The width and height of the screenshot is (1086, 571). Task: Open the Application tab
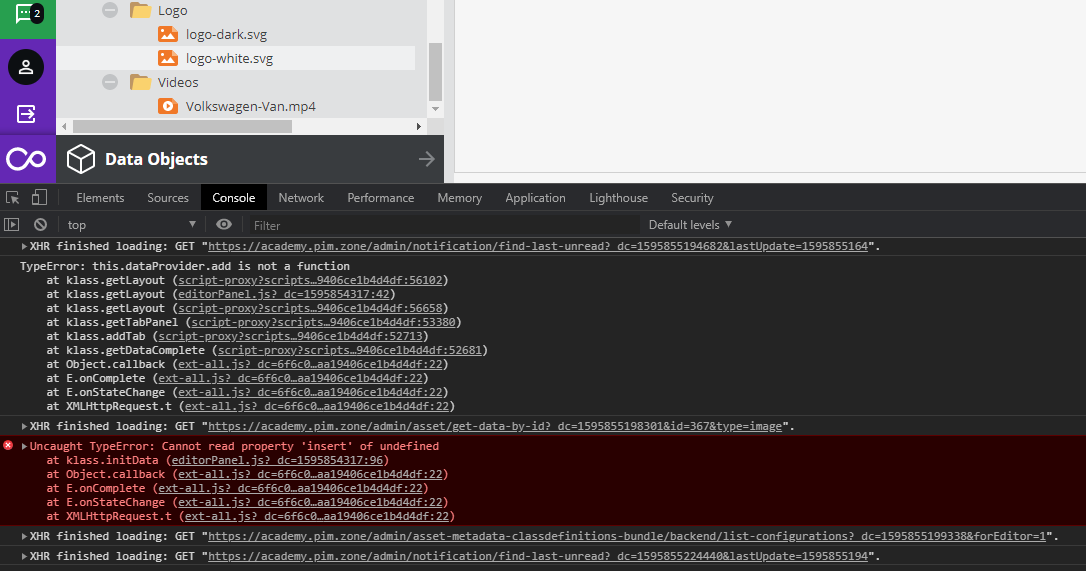pyautogui.click(x=535, y=197)
